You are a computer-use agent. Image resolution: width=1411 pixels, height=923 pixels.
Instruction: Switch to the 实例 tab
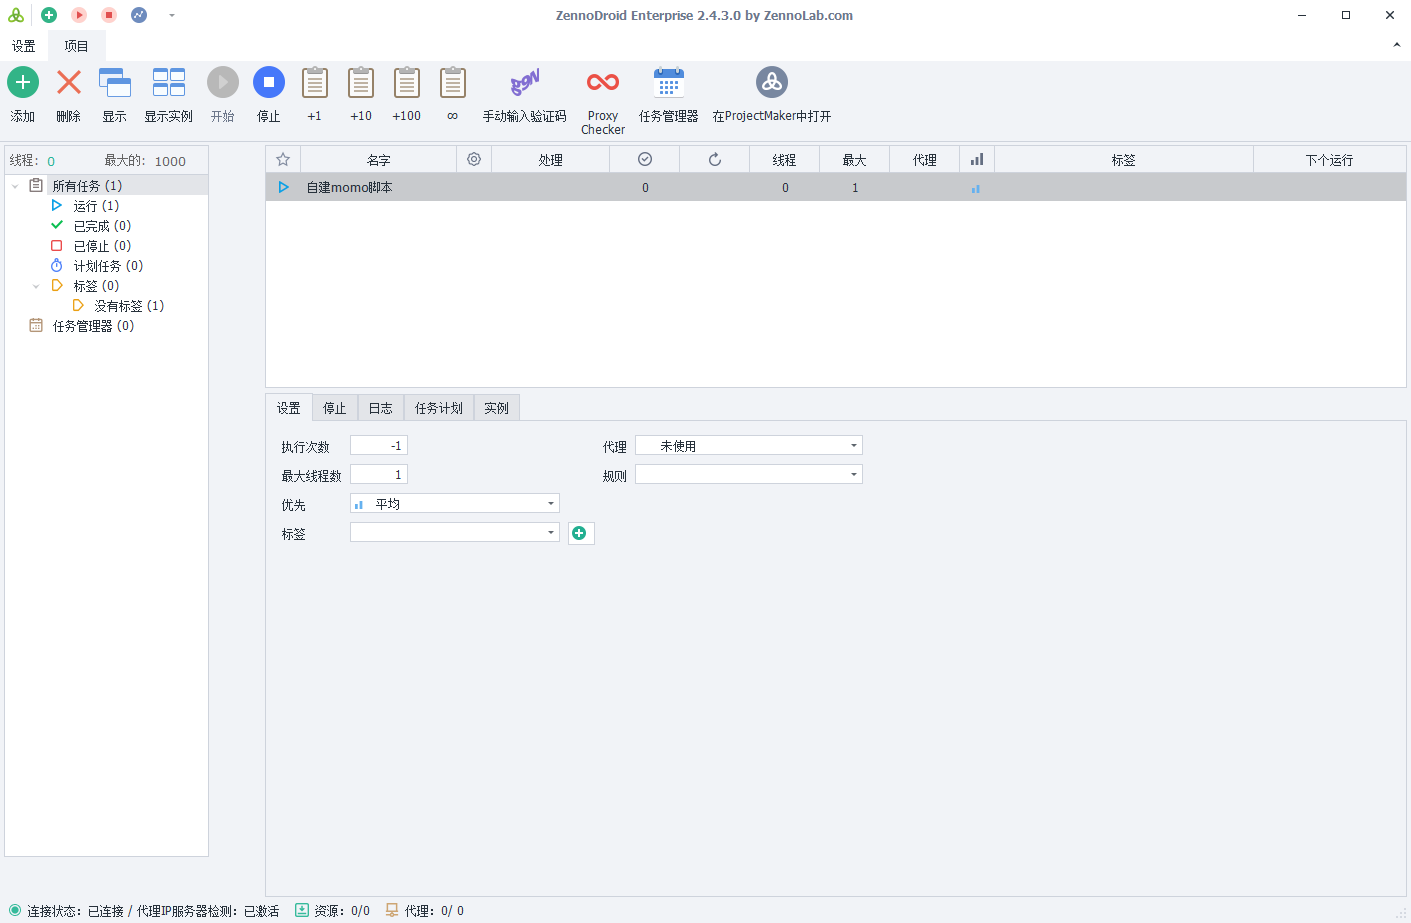coord(497,408)
